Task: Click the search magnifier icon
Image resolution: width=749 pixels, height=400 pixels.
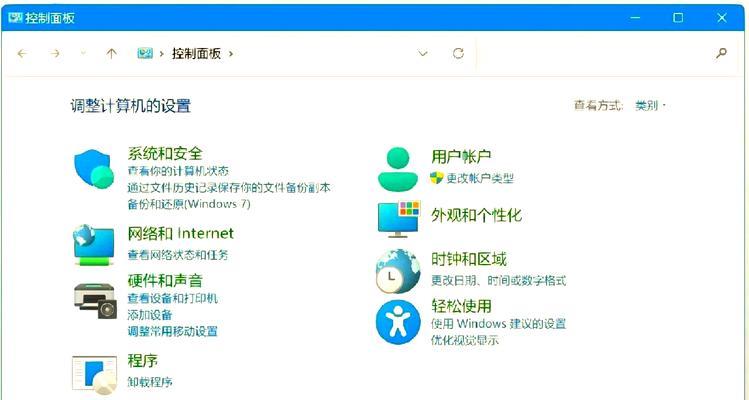Action: tap(721, 53)
